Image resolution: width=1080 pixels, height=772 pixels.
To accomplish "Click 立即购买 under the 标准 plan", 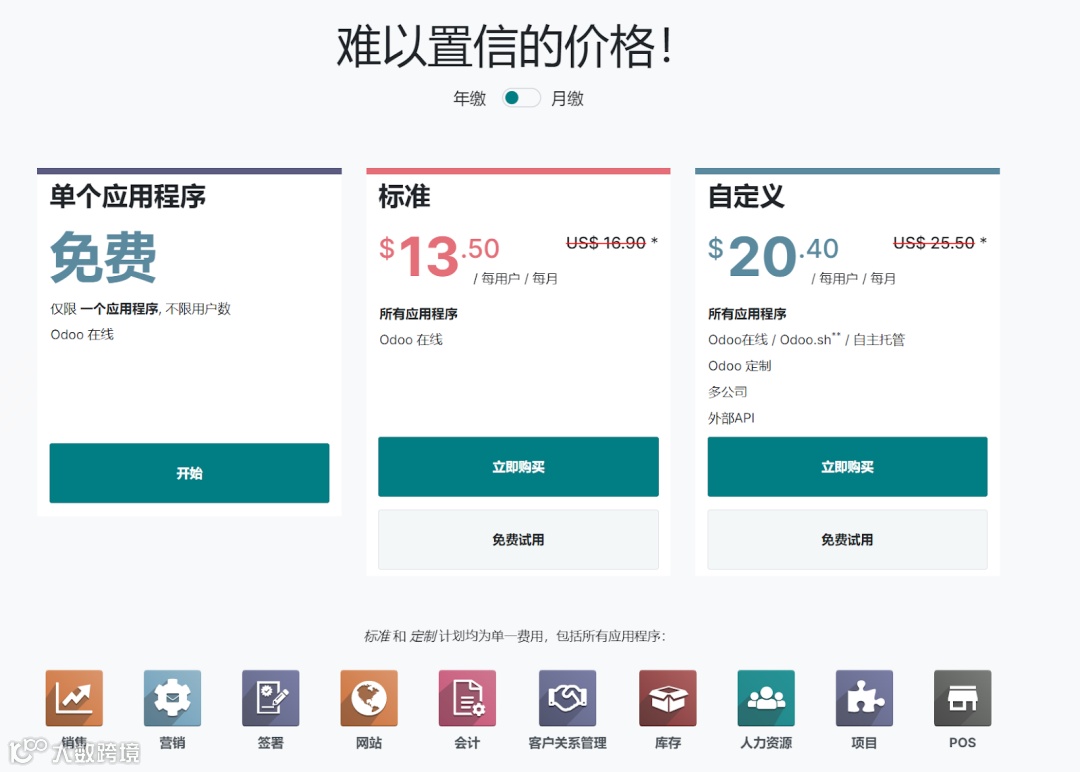I will [x=519, y=466].
